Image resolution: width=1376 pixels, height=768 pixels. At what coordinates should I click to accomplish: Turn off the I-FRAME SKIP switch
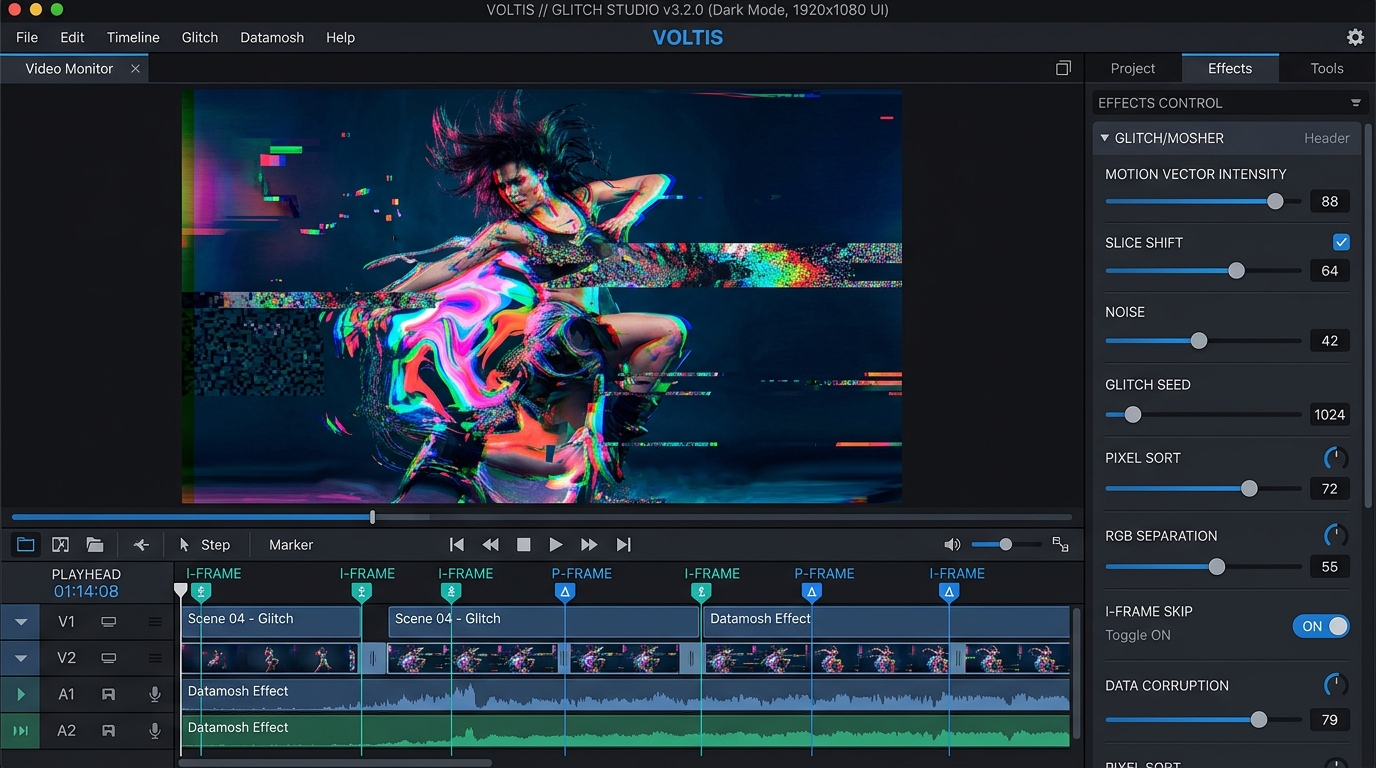click(x=1321, y=626)
